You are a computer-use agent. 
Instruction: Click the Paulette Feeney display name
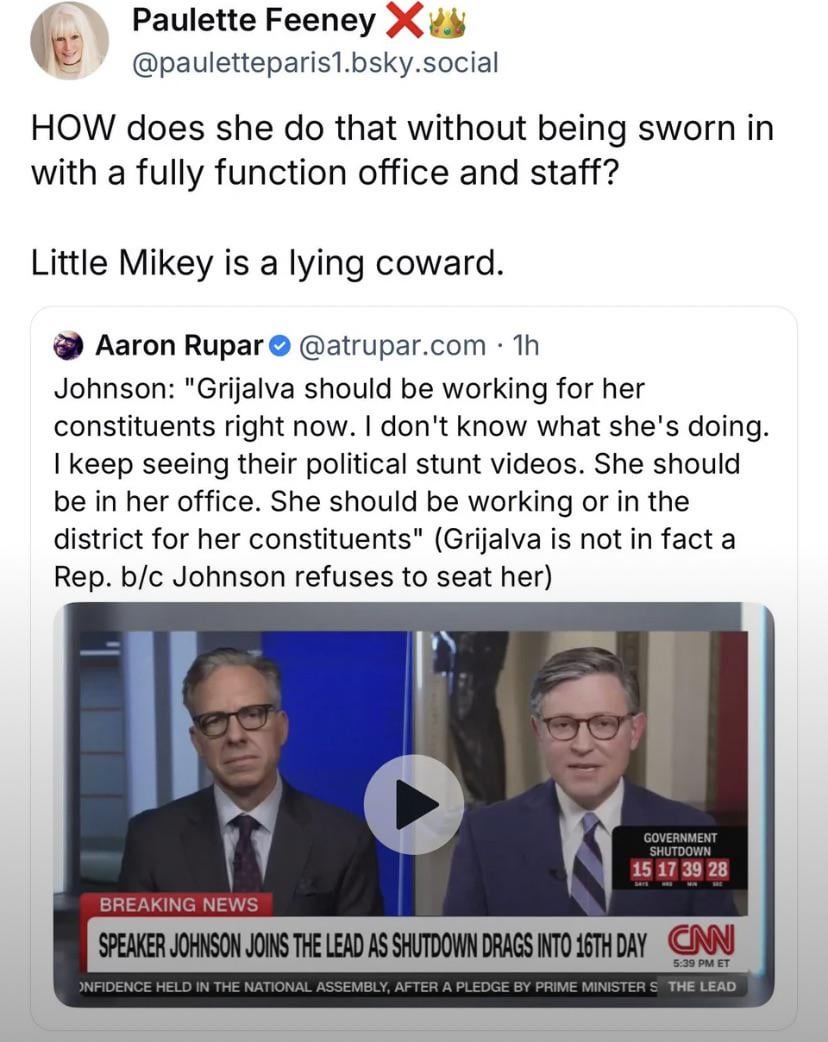click(254, 21)
